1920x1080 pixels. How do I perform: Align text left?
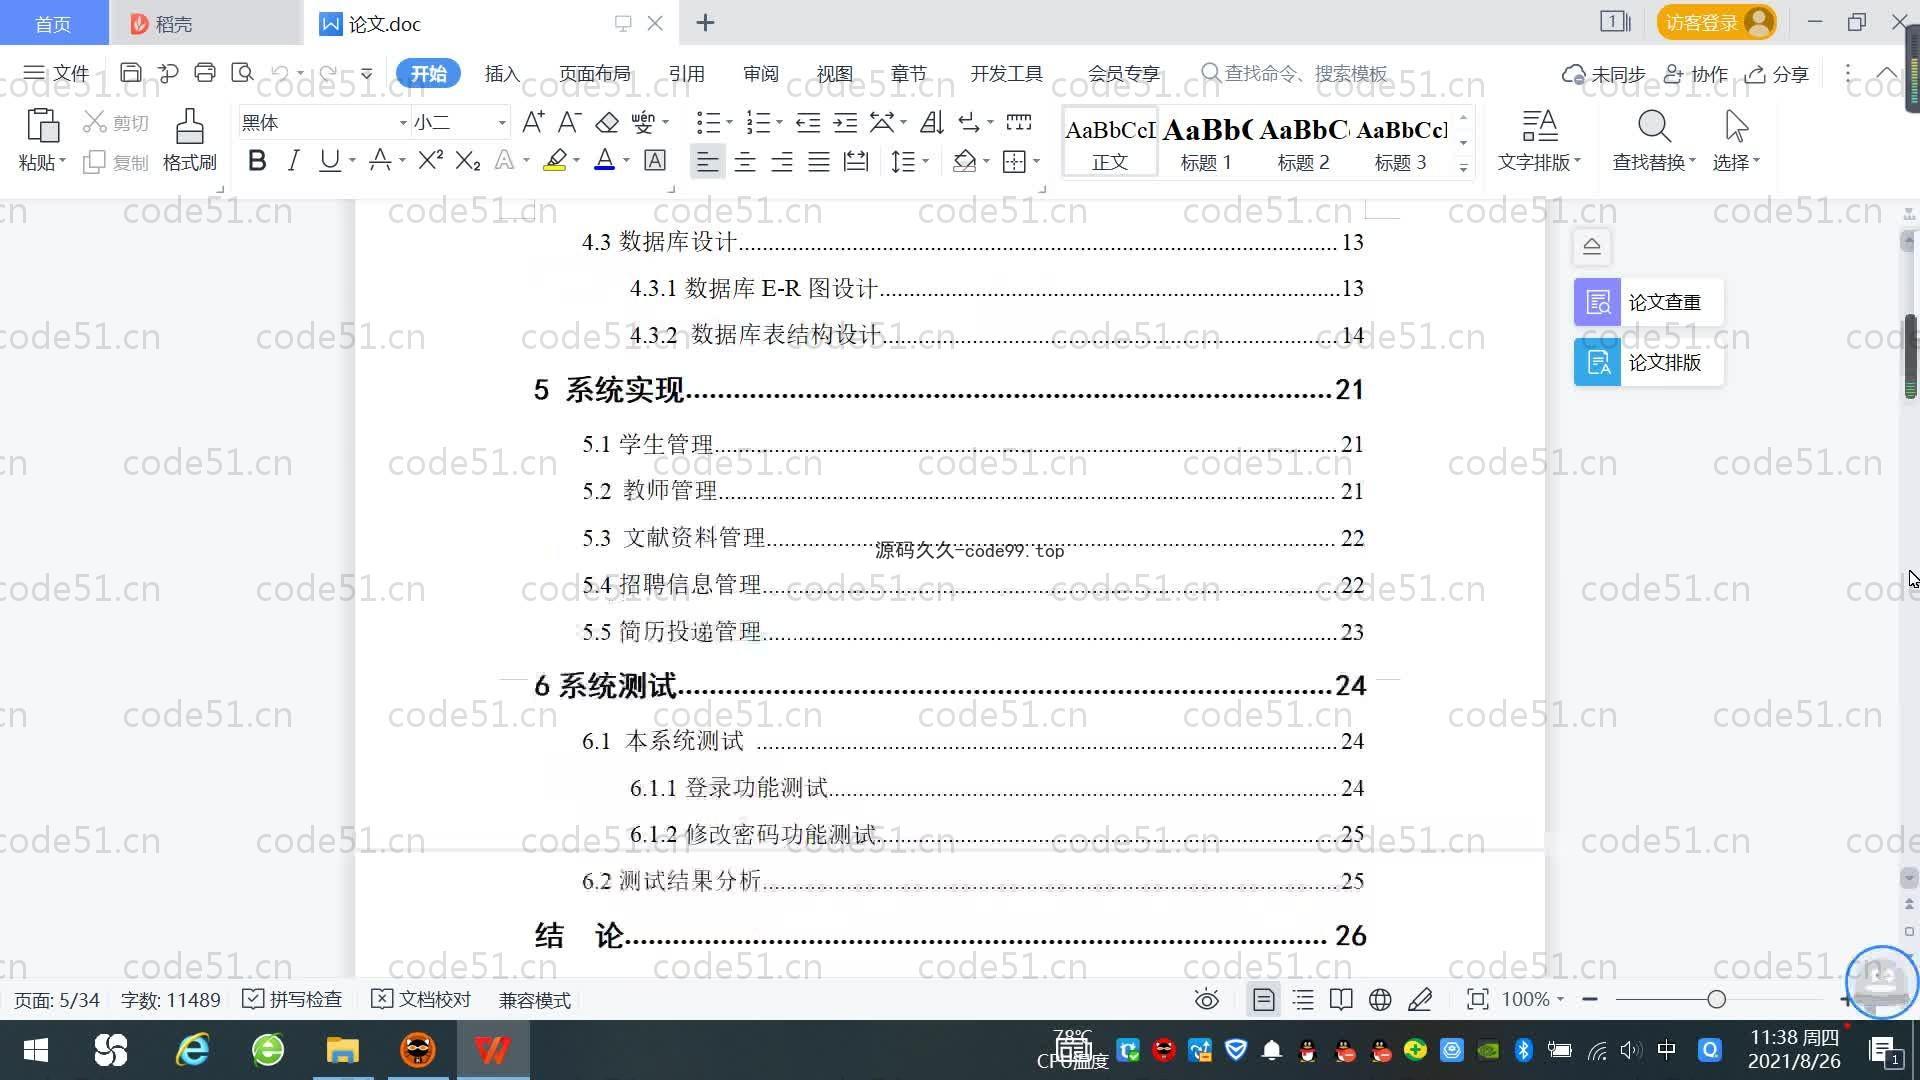(x=707, y=161)
